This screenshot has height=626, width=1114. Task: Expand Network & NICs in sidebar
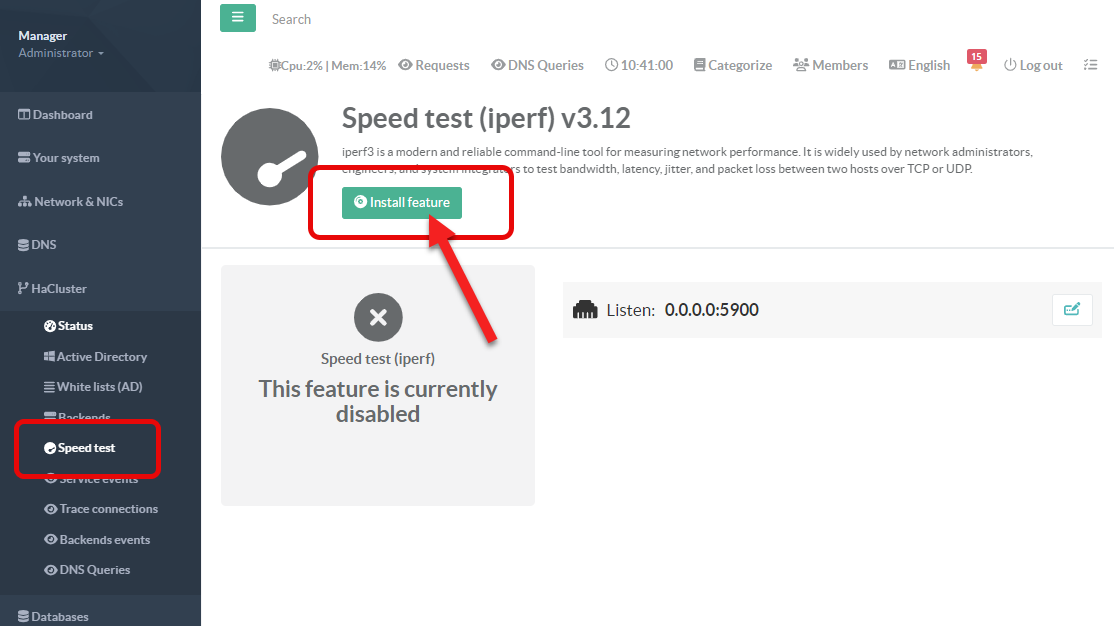click(70, 202)
